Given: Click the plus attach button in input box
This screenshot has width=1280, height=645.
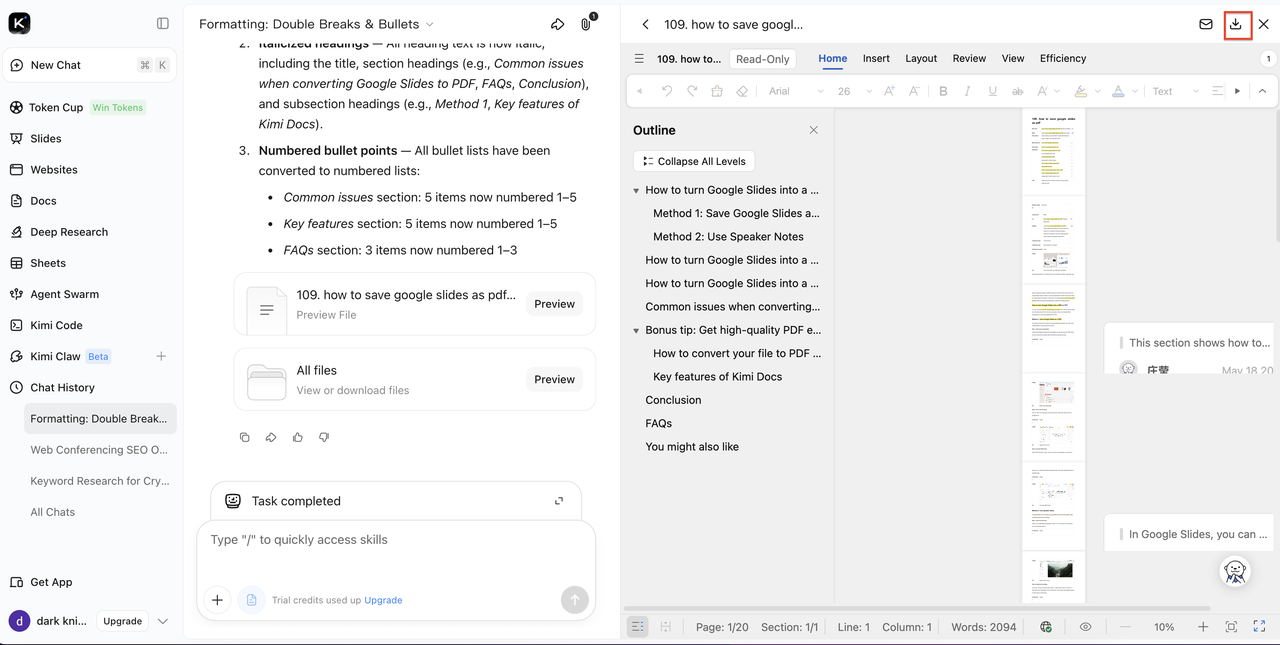Looking at the screenshot, I should click(217, 600).
